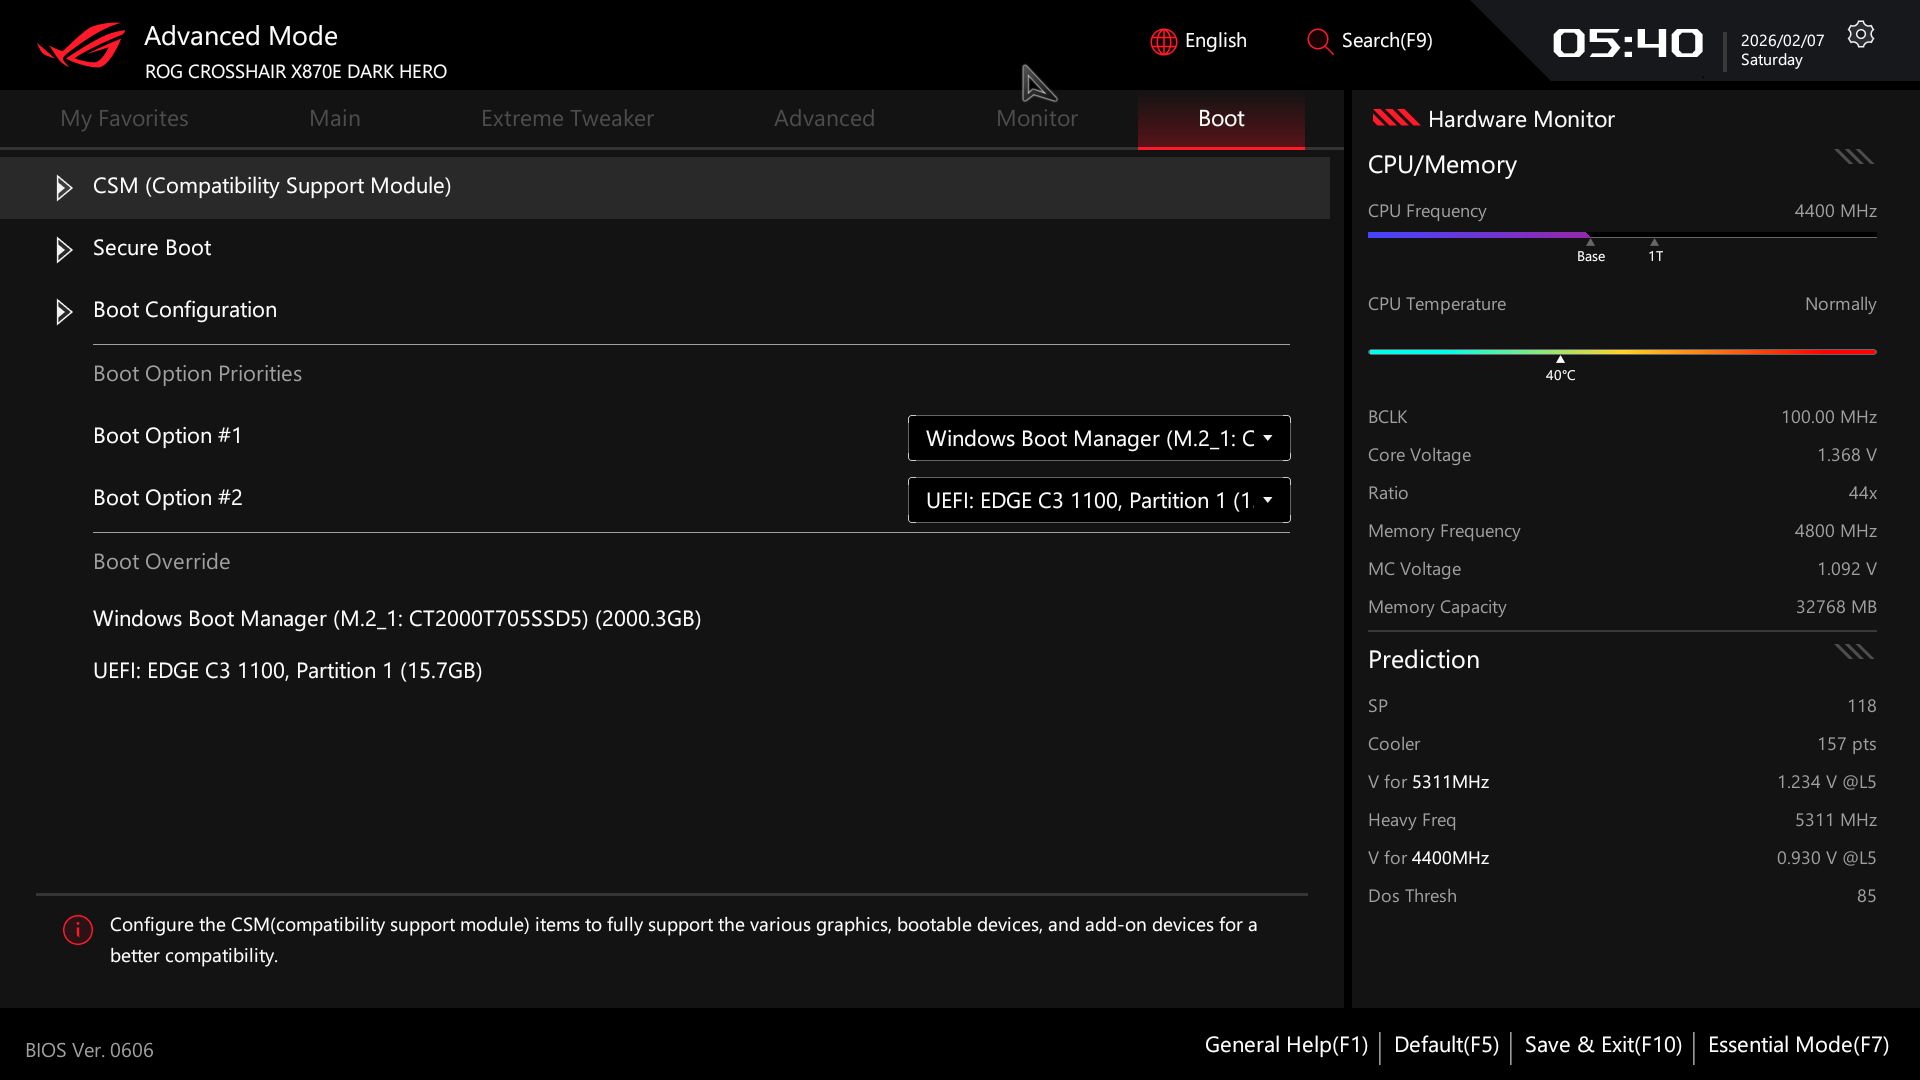Switch to the Advanced tab
This screenshot has height=1080, width=1920.
coord(824,118)
